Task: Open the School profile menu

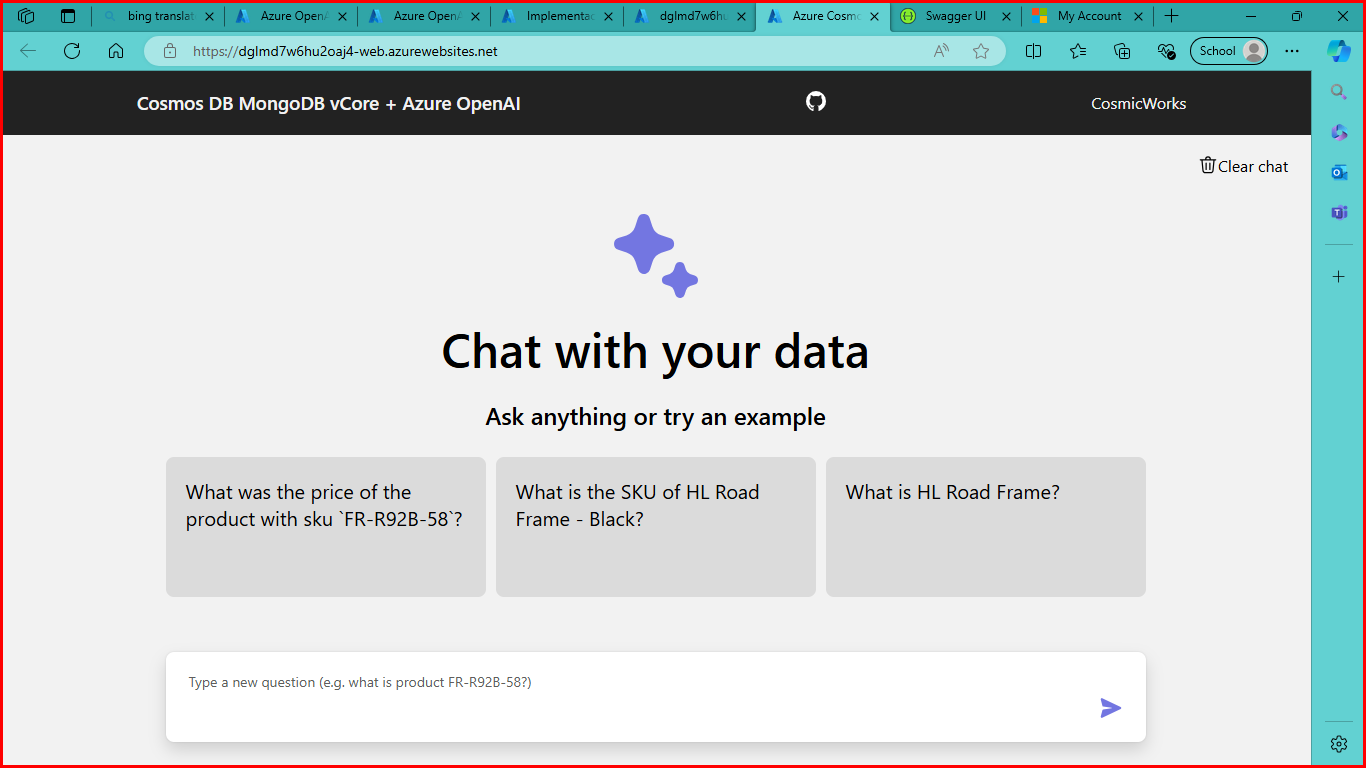Action: tap(1229, 51)
